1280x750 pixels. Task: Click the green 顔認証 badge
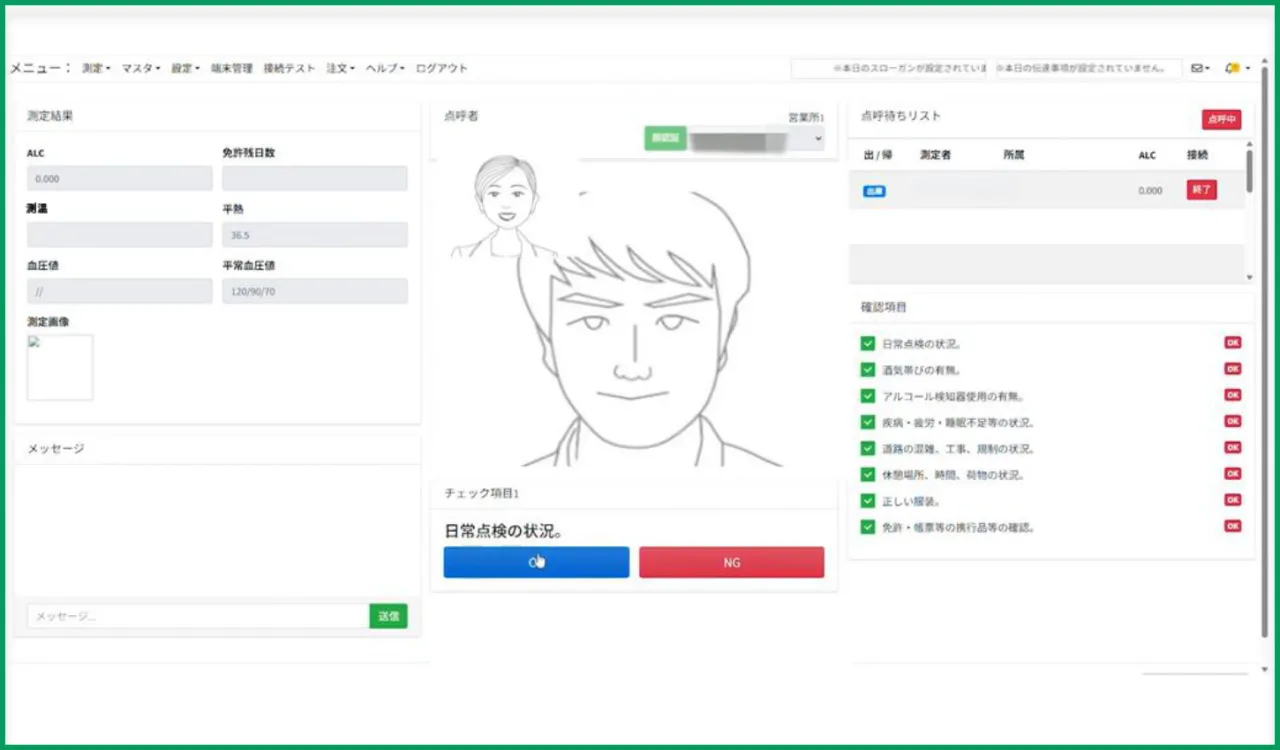[665, 138]
